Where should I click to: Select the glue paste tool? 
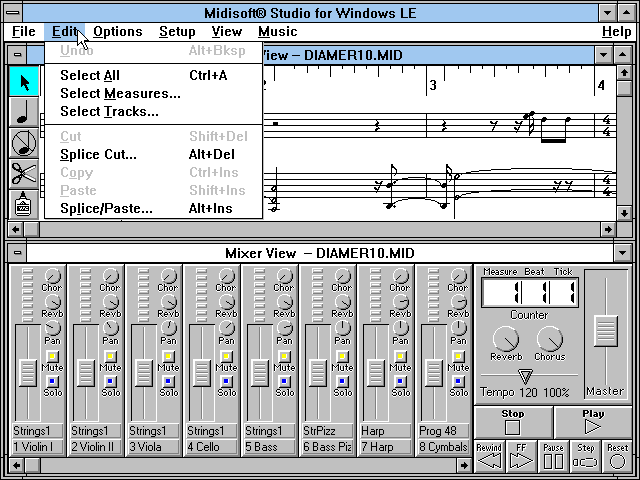click(x=24, y=204)
